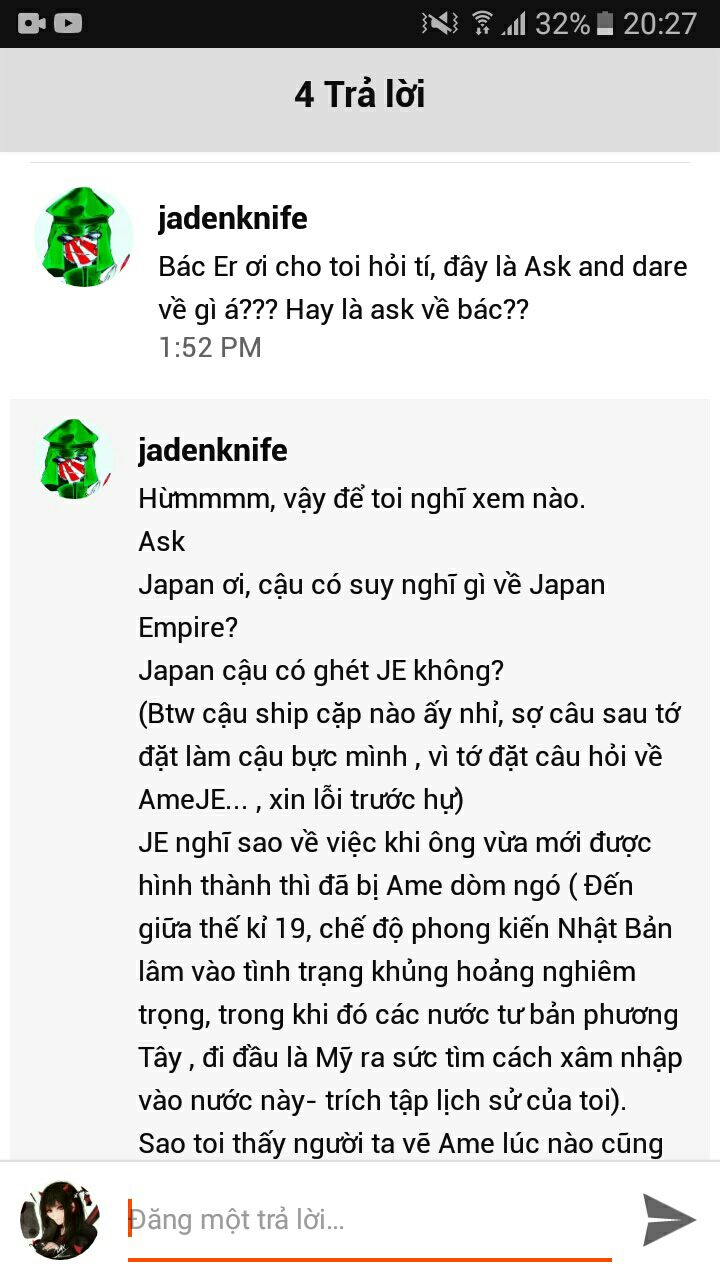
Task: Tap the YouTube notification icon in status bar
Action: coord(68,22)
